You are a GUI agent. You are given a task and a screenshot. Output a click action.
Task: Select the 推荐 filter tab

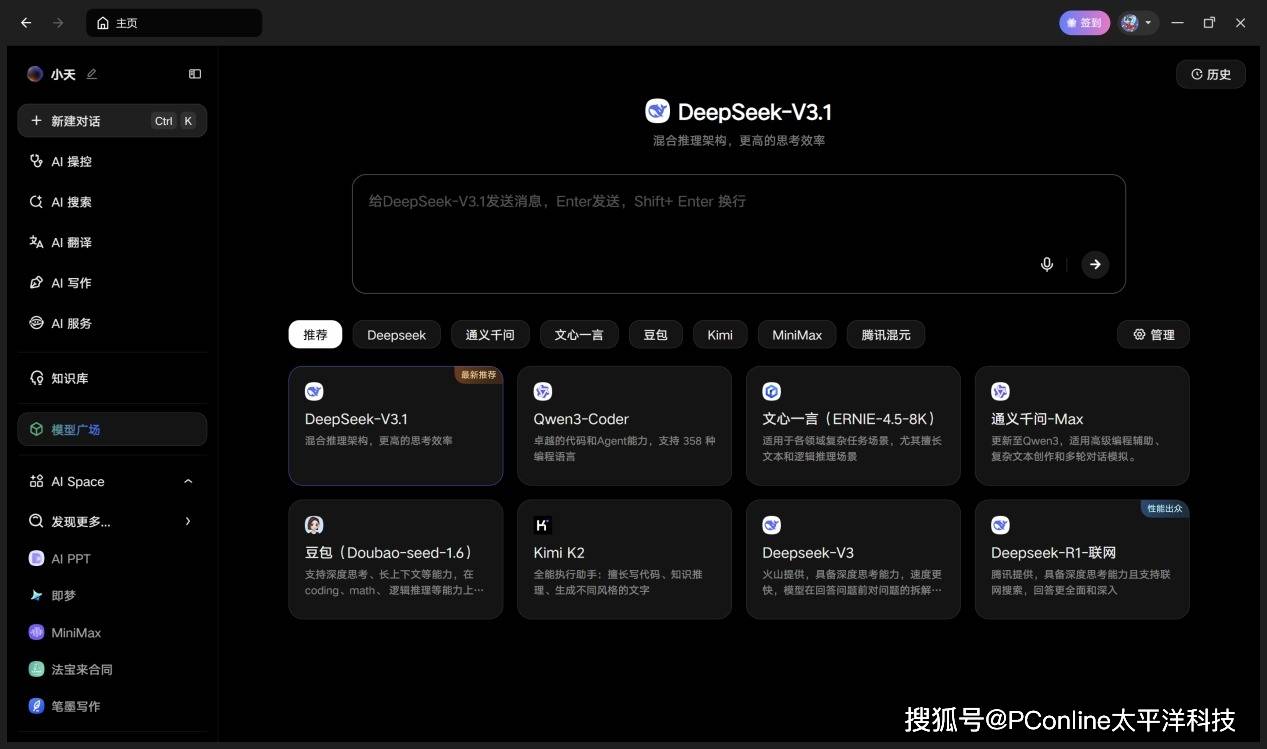(x=315, y=335)
